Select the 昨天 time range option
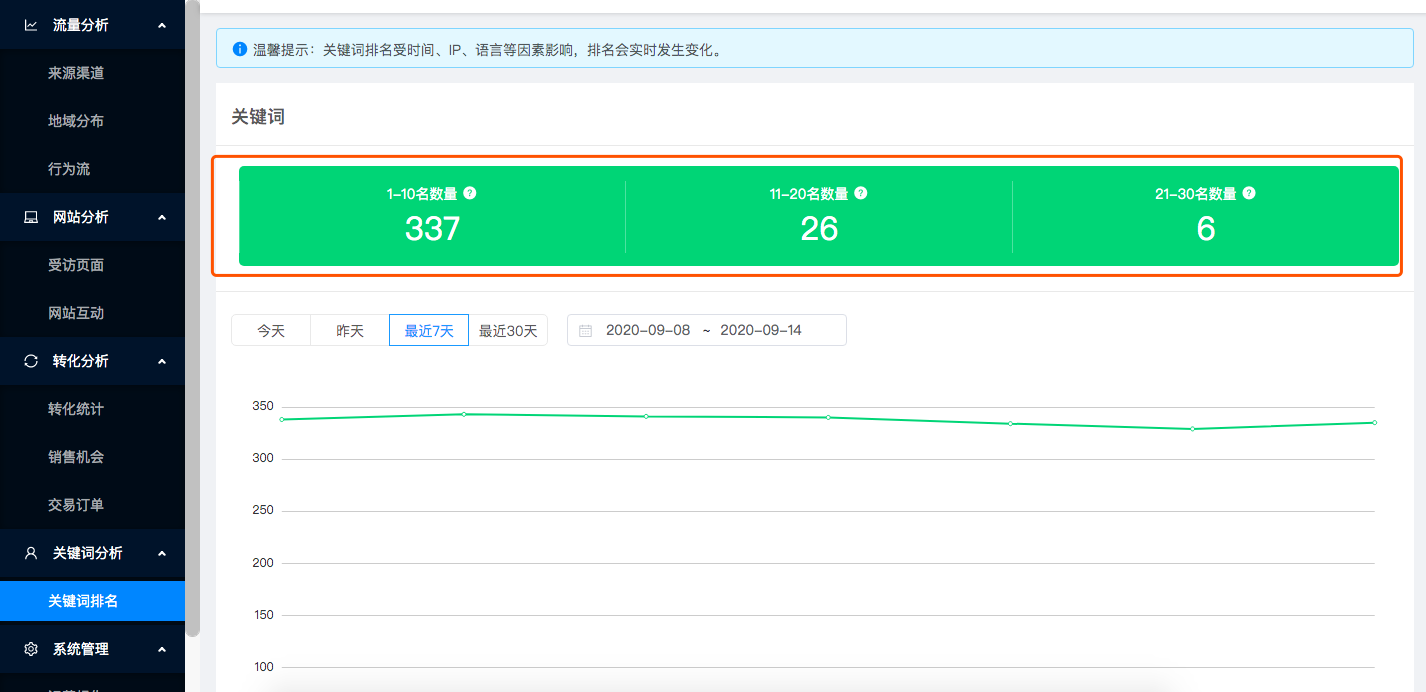Screen dimensions: 1426x692 (x=350, y=330)
